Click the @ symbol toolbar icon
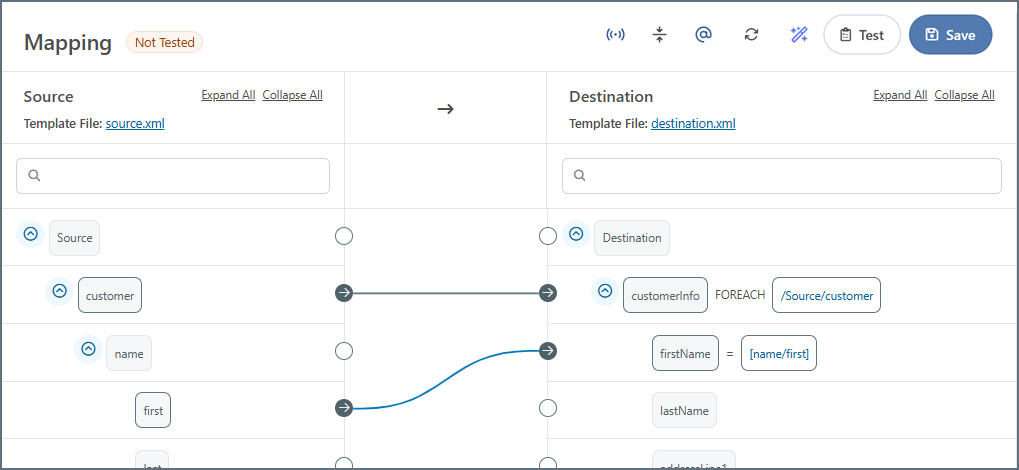 (703, 35)
